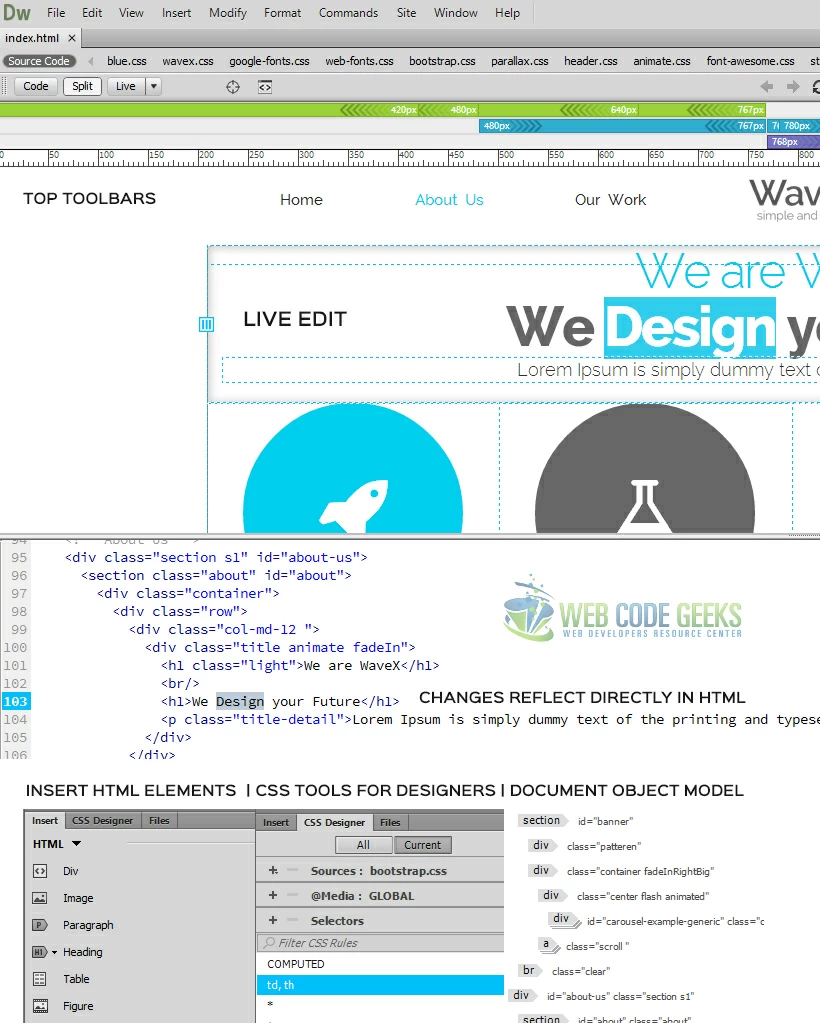The width and height of the screenshot is (820, 1023).
Task: Open the Live view options dropdown arrow
Action: click(154, 86)
